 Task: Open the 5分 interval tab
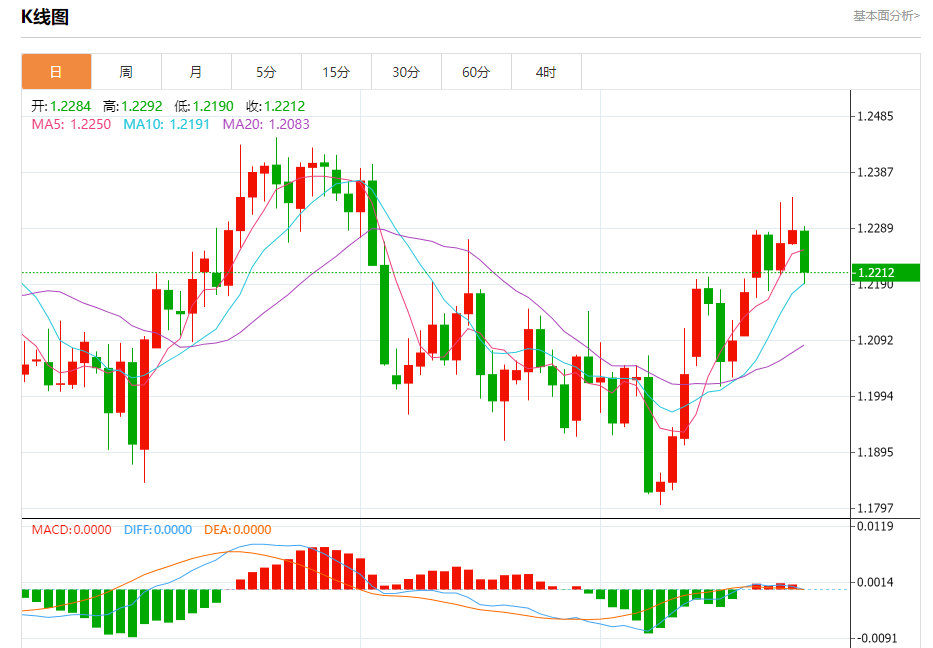(x=267, y=72)
